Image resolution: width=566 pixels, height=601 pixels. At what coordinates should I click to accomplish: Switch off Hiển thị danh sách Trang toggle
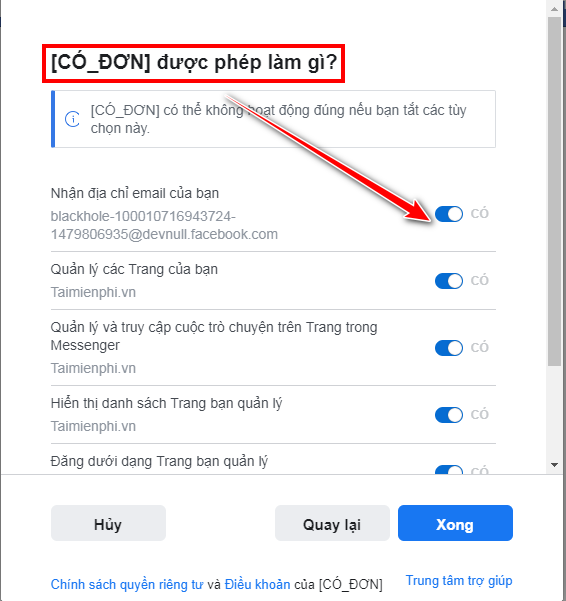(449, 415)
